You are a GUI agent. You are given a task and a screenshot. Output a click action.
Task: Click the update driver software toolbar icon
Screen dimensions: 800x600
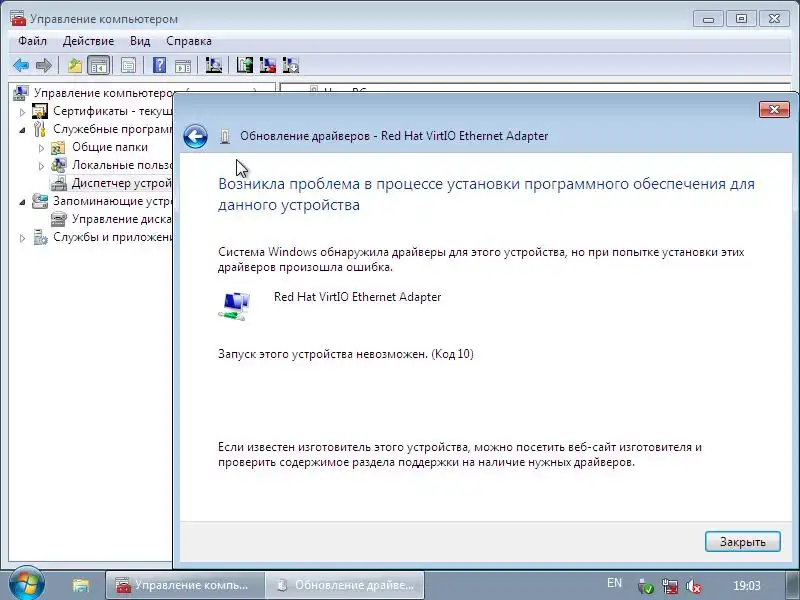click(x=244, y=65)
